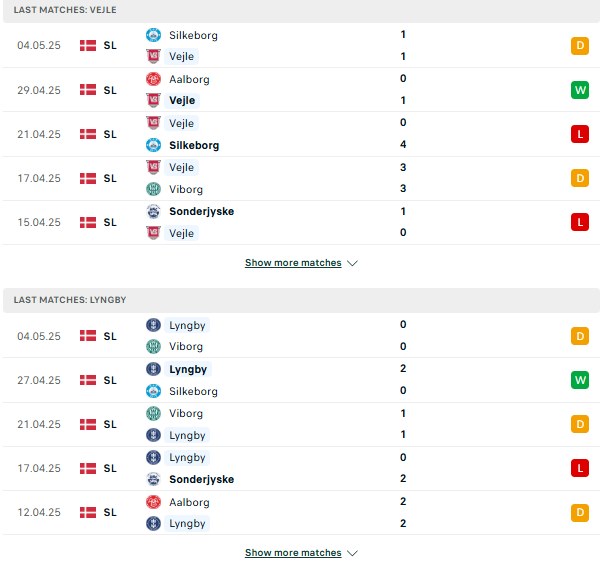Screen dimensions: 601x568
Task: Click the Sonderjyske crest in the 15.04.25 match
Action: pos(153,211)
